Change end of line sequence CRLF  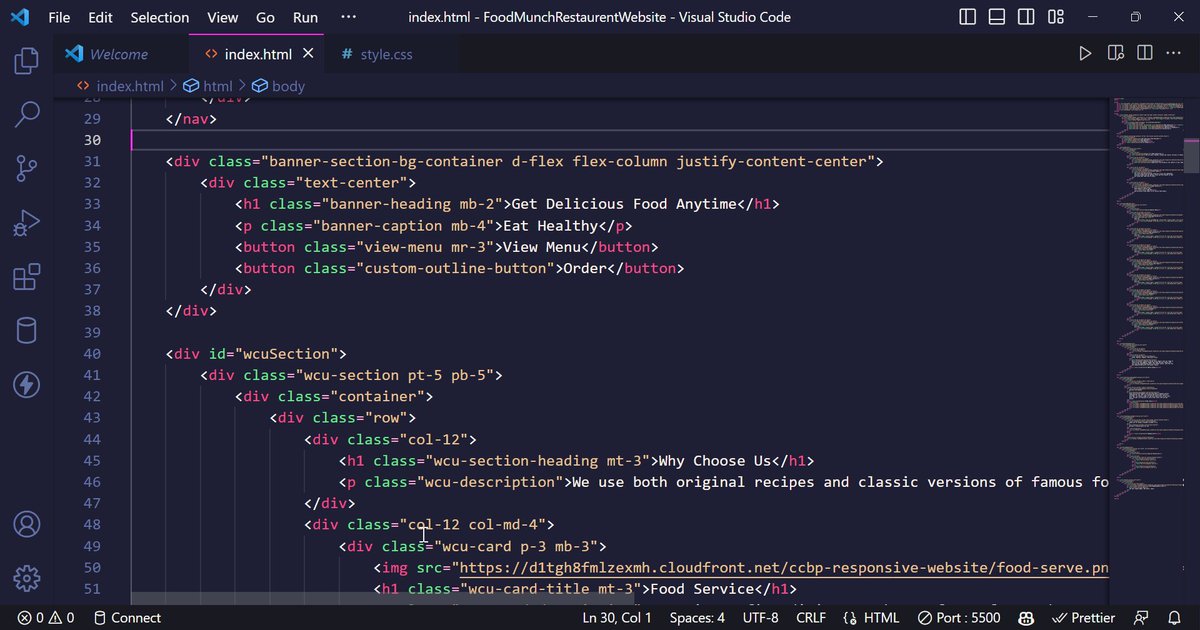[810, 618]
